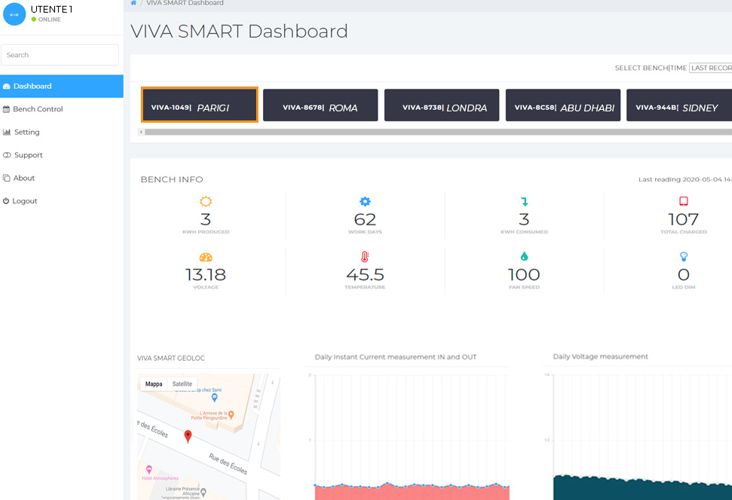Select the VIVA-8678 ROMA bench
This screenshot has height=500, width=732.
coord(320,105)
